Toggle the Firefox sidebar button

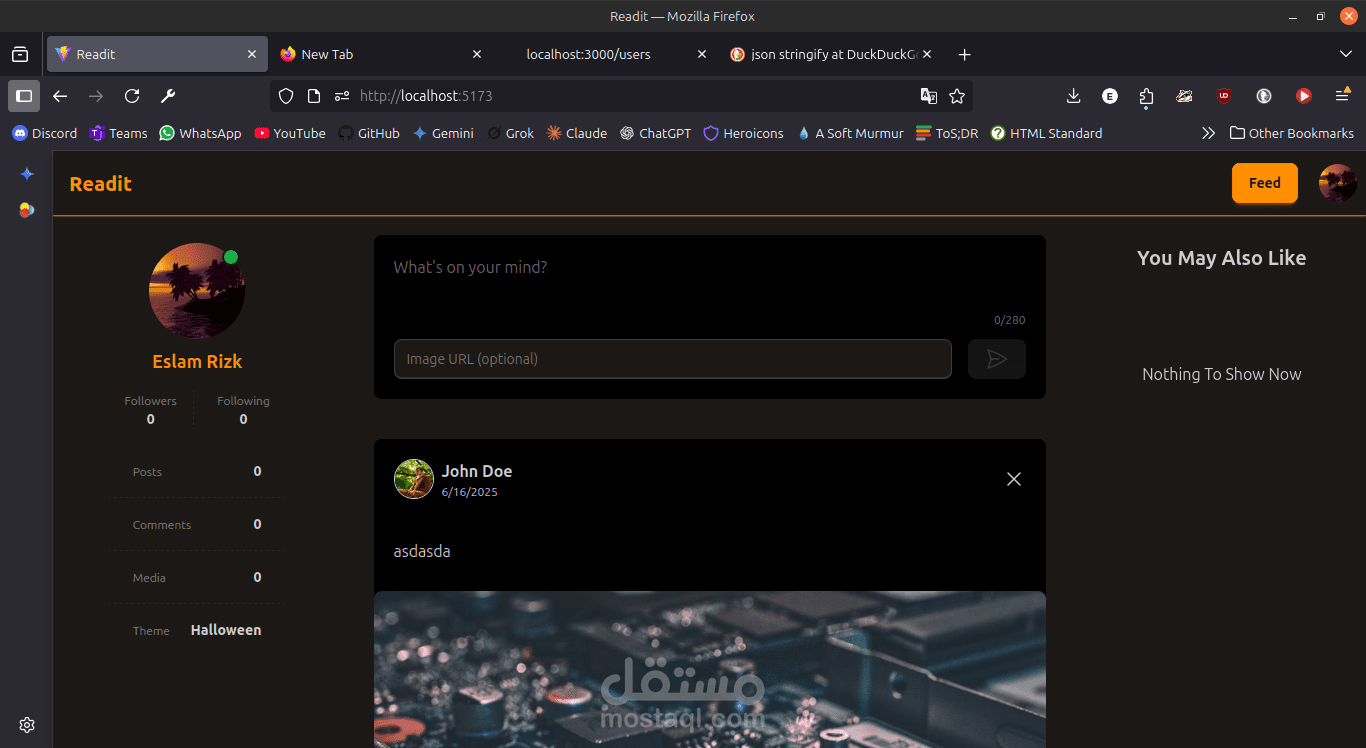tap(24, 96)
